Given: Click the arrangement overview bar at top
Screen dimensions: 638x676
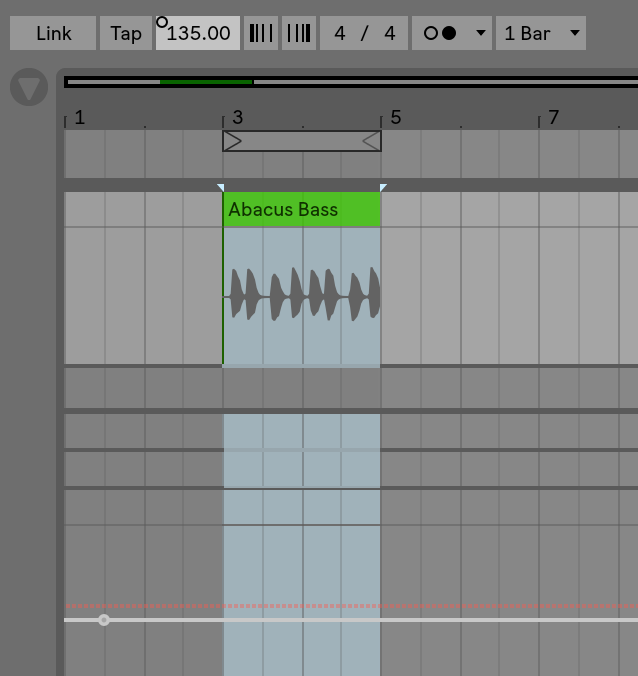Looking at the screenshot, I should coord(350,82).
